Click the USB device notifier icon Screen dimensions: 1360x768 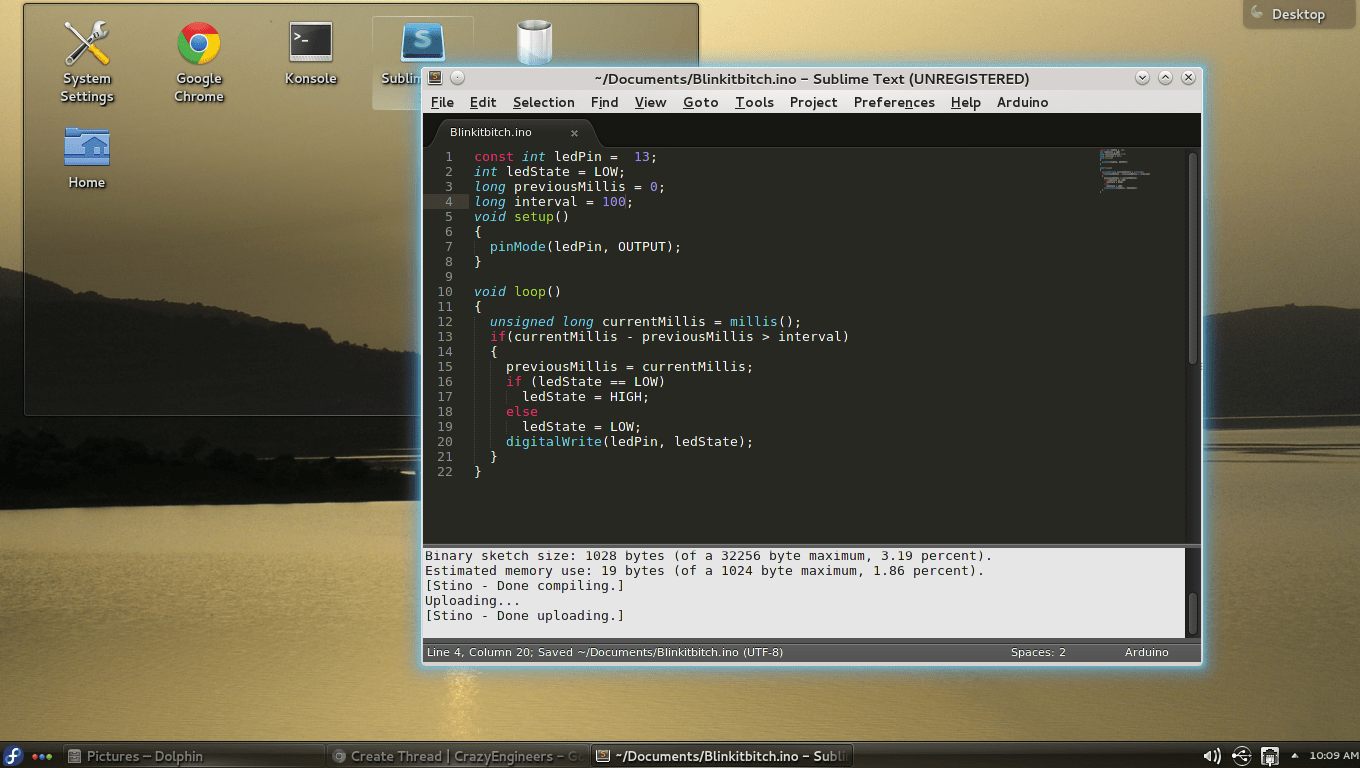tap(1241, 756)
